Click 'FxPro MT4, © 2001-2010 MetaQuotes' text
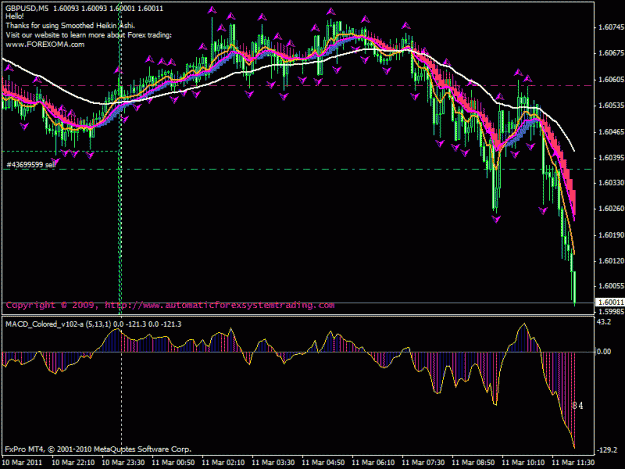Image resolution: width=625 pixels, height=469 pixels. pos(98,449)
